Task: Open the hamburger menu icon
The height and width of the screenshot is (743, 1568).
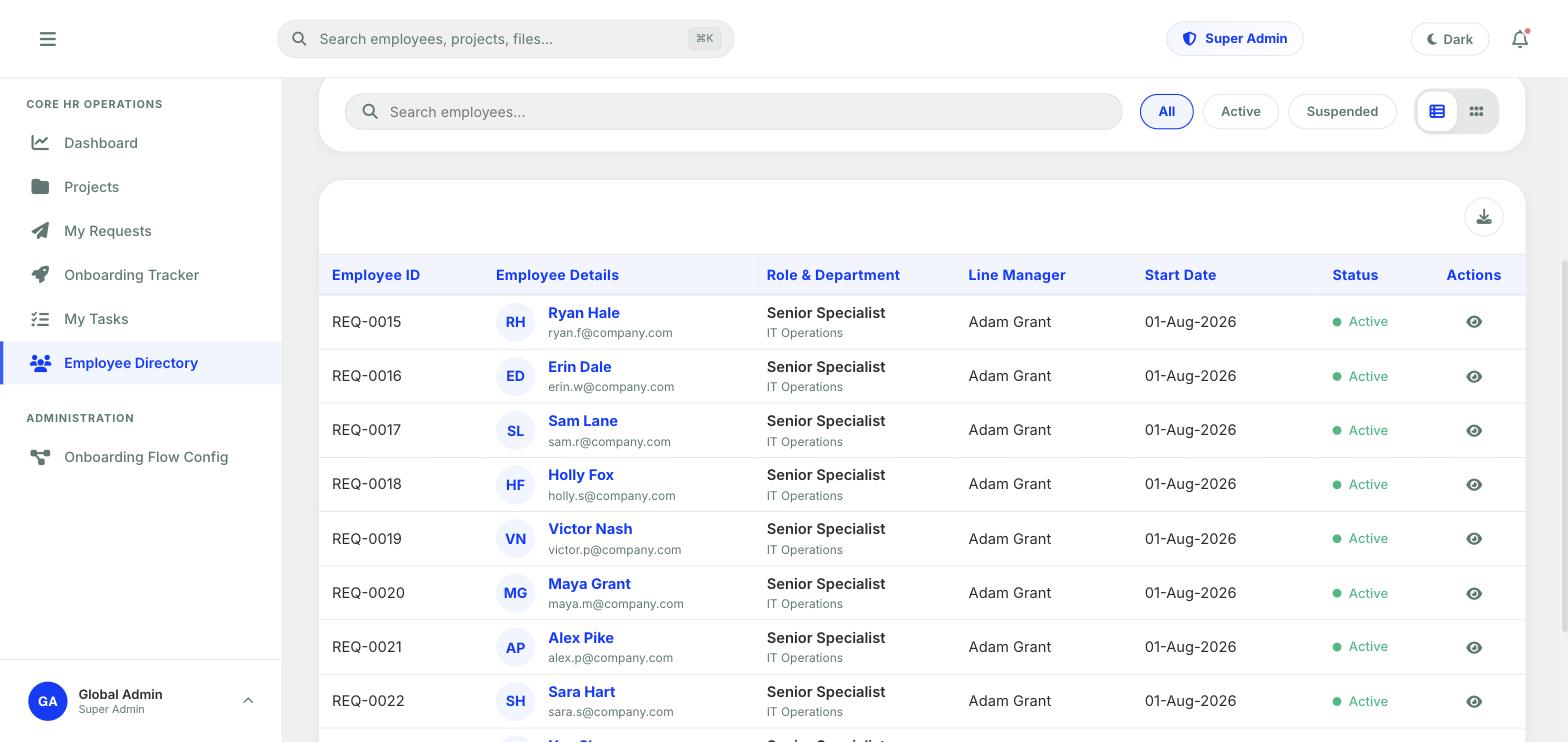Action: pos(47,39)
